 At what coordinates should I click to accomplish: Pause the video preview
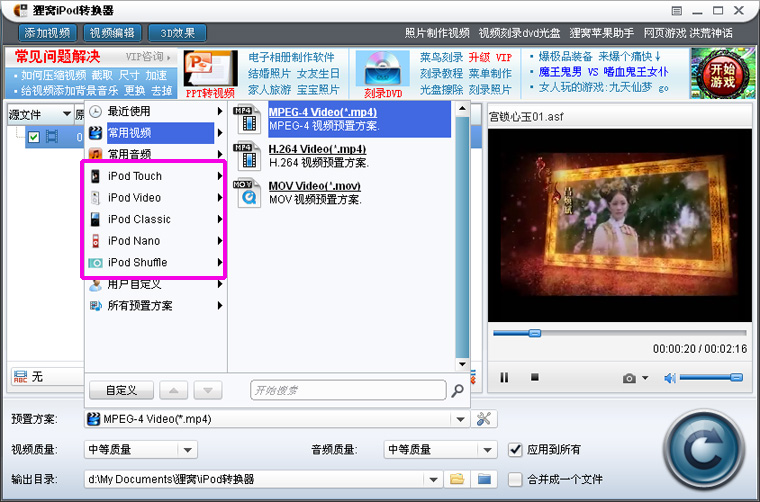(x=504, y=377)
